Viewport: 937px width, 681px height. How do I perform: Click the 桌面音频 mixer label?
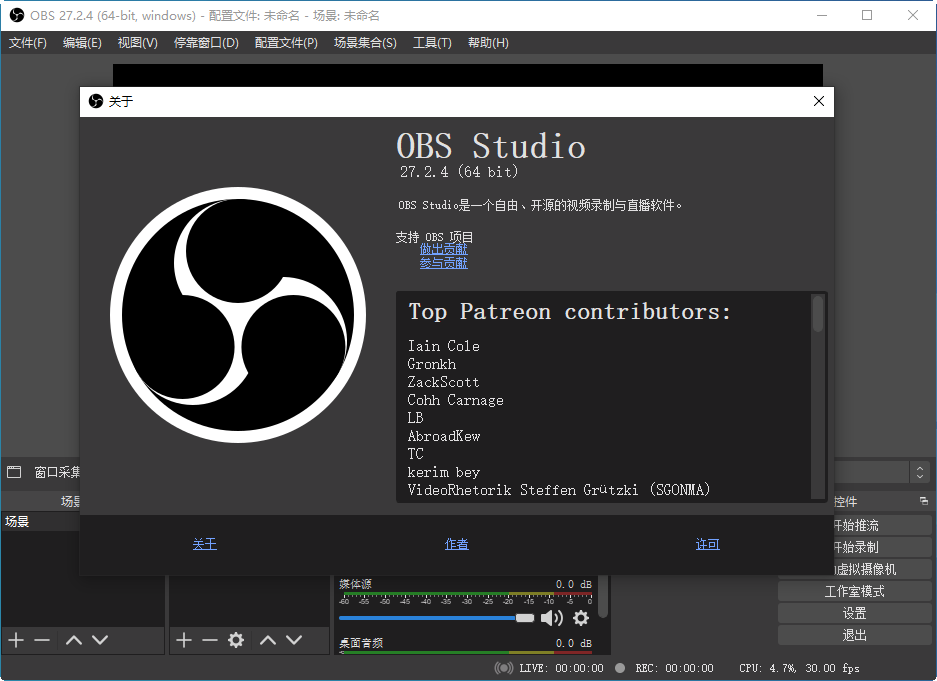[361, 643]
